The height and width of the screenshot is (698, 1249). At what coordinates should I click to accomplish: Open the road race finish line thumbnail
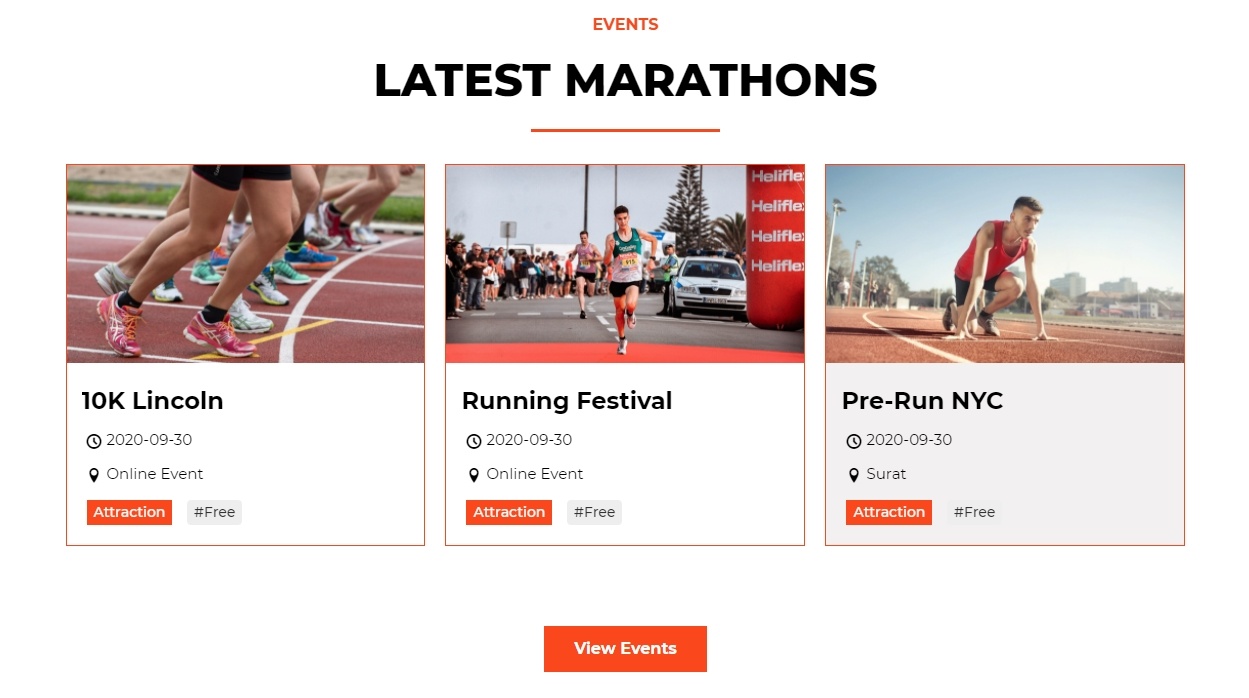[625, 264]
